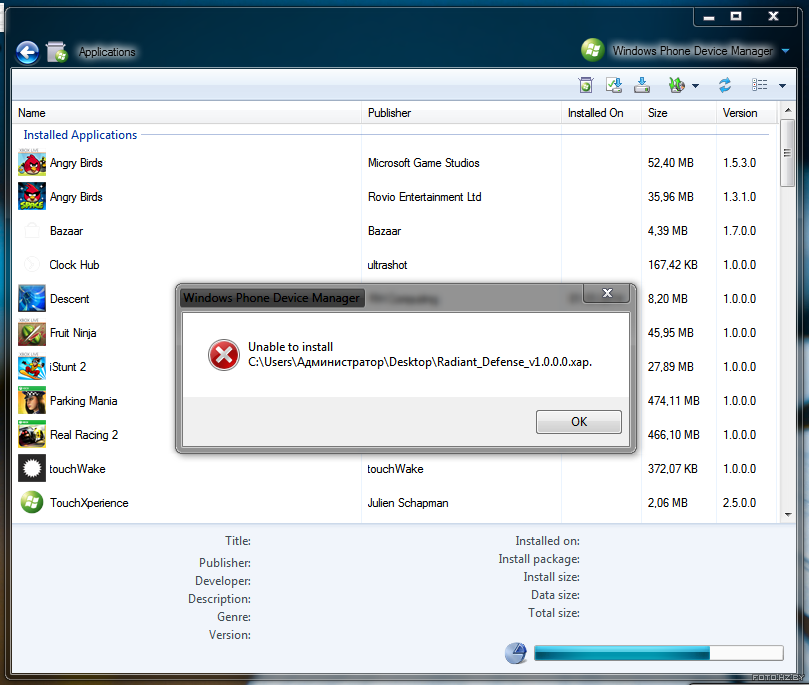
Task: Click the green Windows Phone logo orb
Action: tap(593, 50)
